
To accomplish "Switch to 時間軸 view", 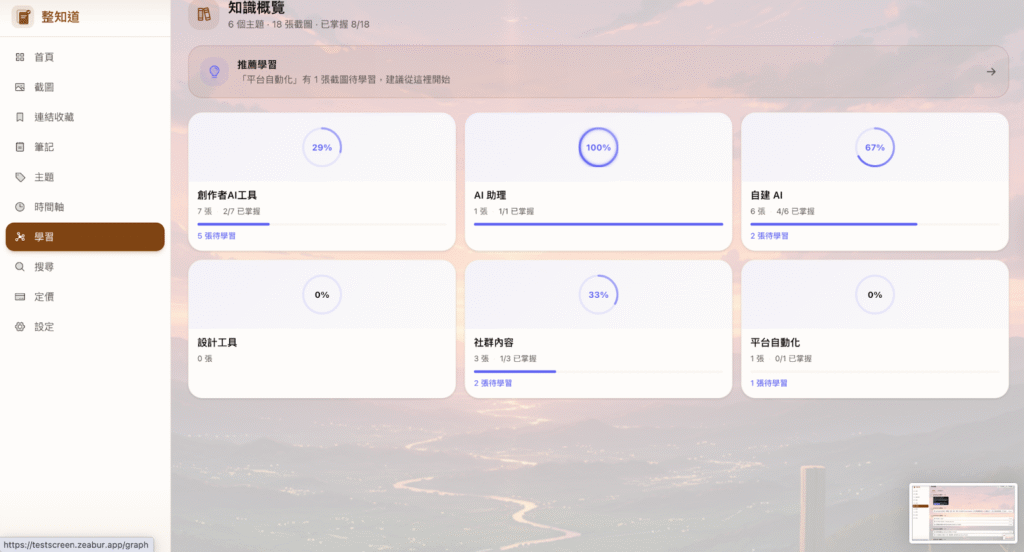I will (x=85, y=207).
